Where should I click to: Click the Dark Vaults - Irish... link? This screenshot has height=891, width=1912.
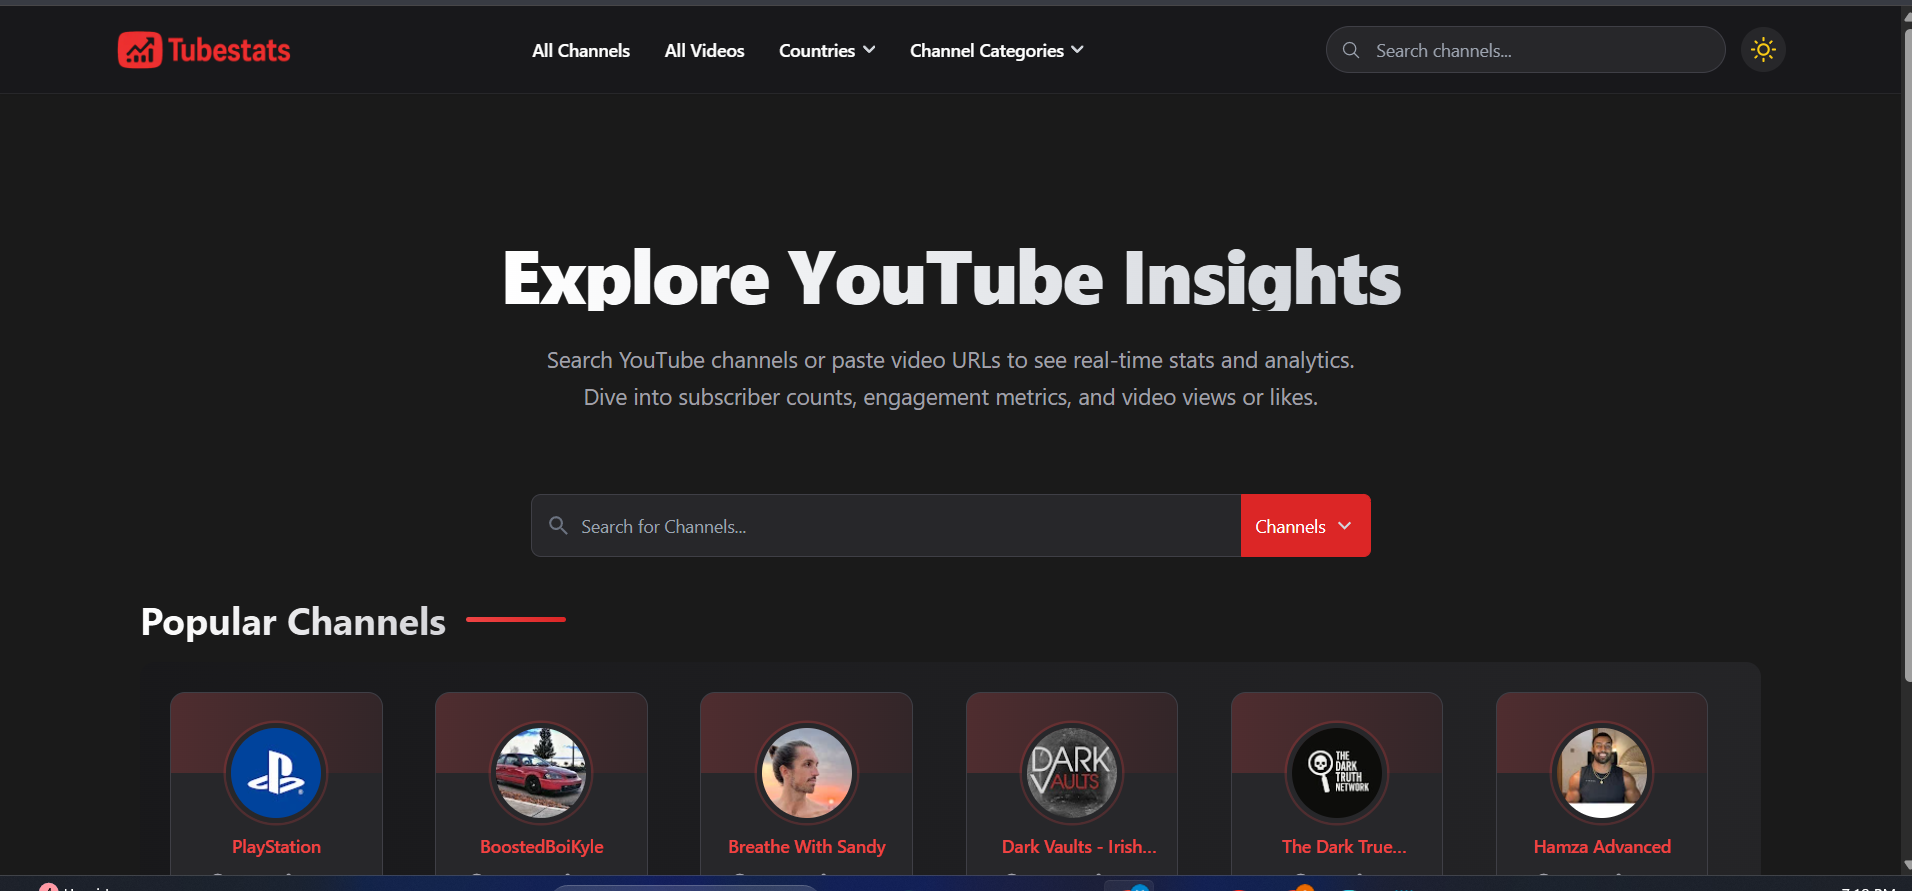click(1079, 847)
